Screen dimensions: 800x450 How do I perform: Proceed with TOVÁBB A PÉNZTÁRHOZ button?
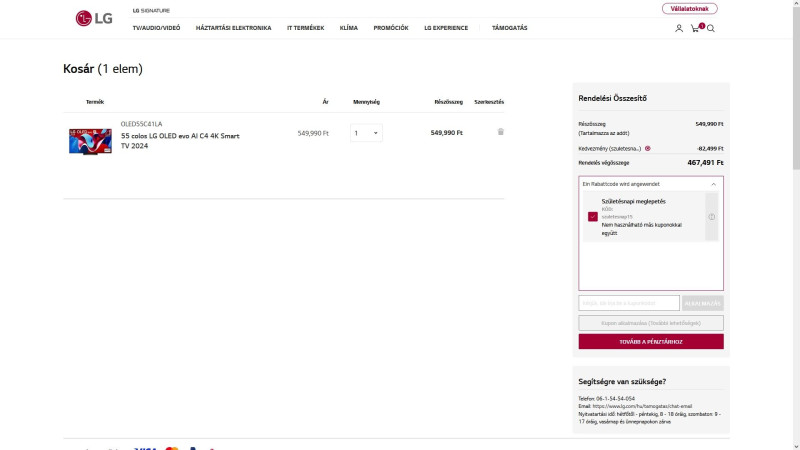tap(651, 342)
